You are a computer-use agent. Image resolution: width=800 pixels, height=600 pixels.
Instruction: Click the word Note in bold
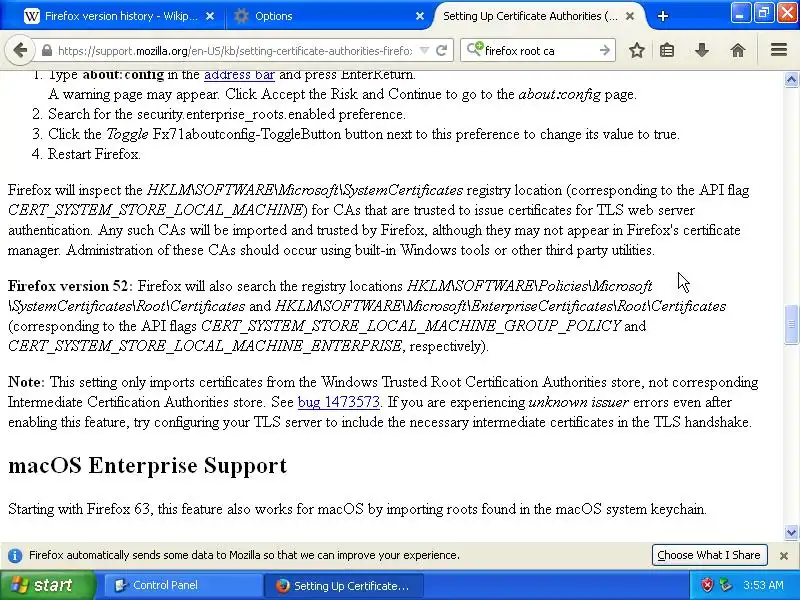point(26,382)
